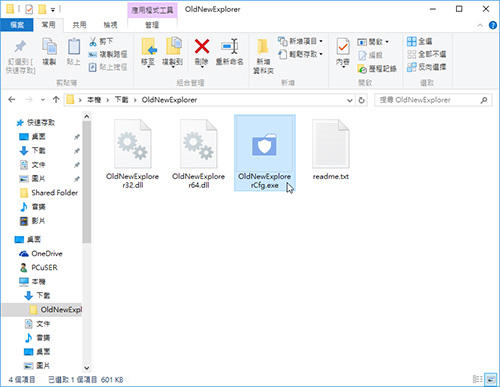Open Quick Access Toolbar customize dropdown
Image resolution: width=500 pixels, height=387 pixels.
tap(53, 10)
